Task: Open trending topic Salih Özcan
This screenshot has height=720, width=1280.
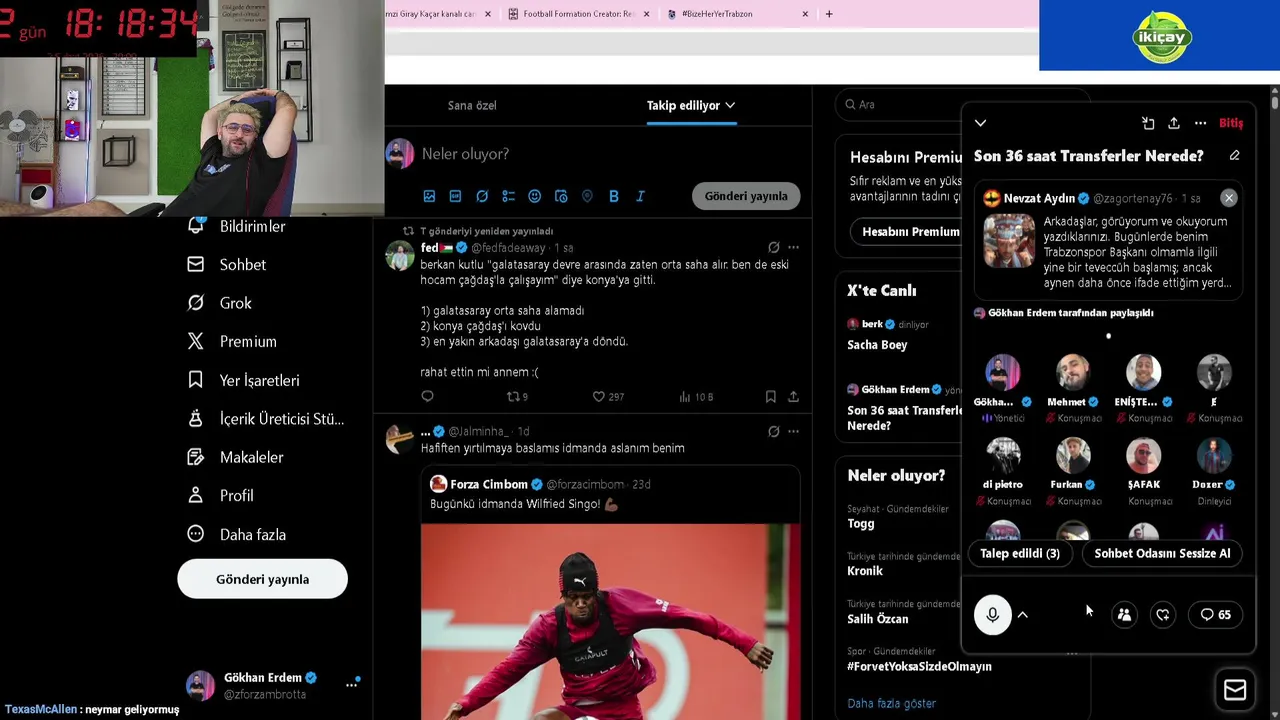Action: [x=878, y=619]
